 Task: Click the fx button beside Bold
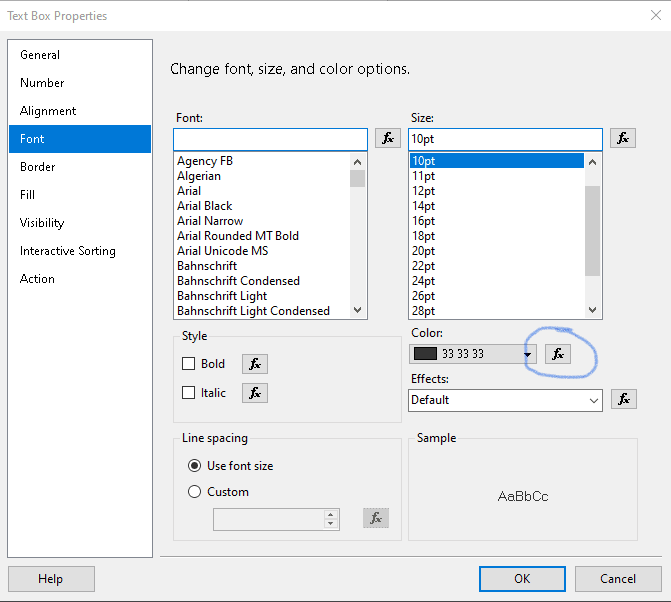pyautogui.click(x=255, y=364)
